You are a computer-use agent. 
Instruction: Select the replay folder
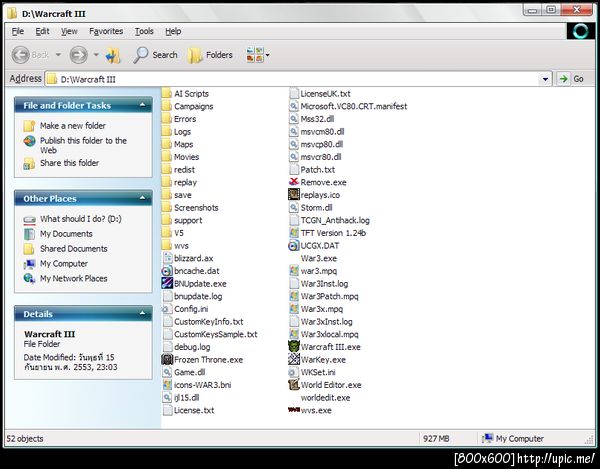179,182
